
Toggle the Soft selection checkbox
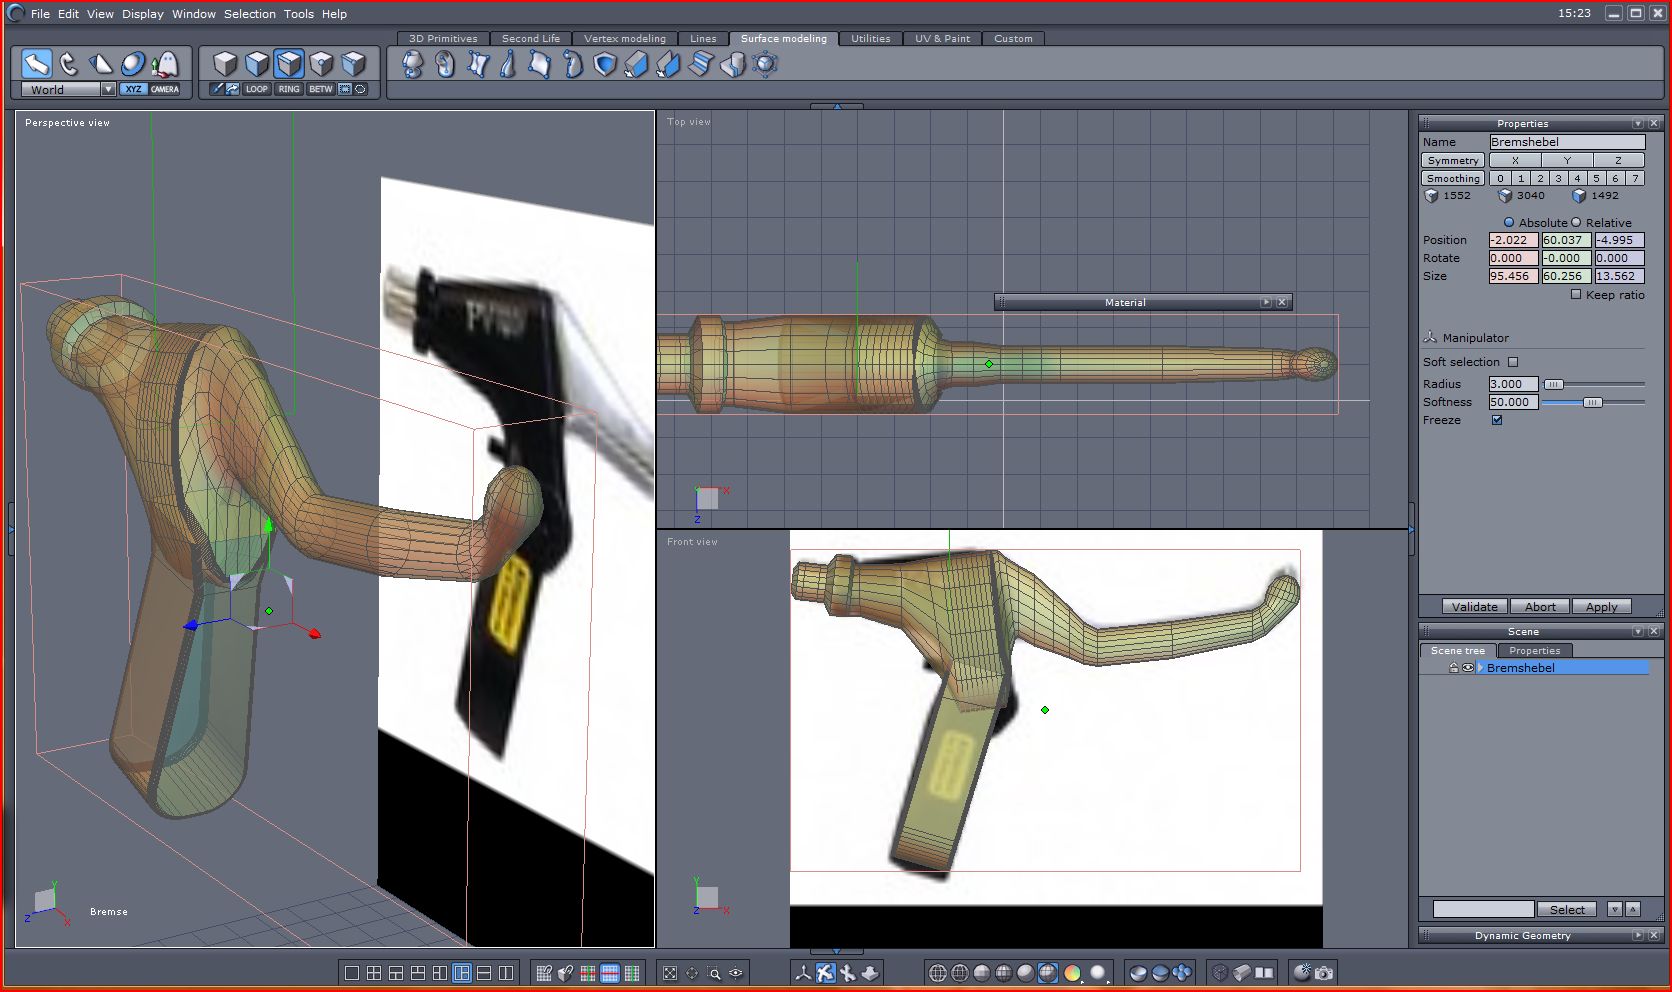[x=1512, y=362]
